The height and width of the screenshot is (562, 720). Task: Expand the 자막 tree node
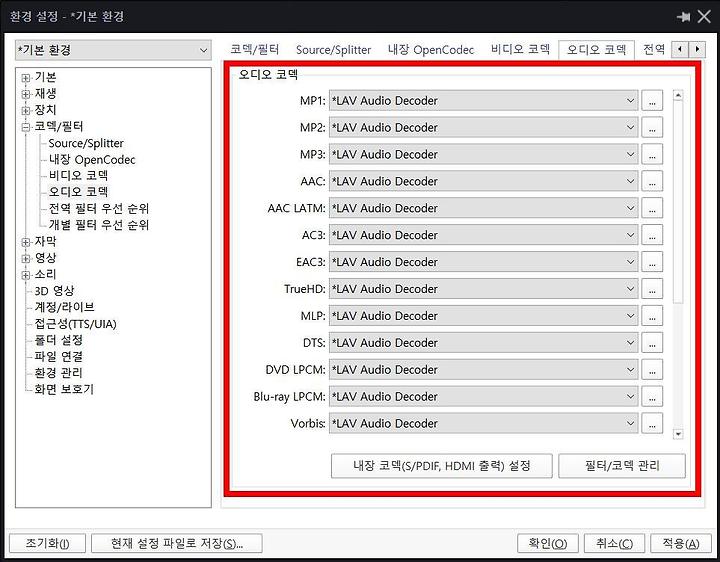click(26, 242)
